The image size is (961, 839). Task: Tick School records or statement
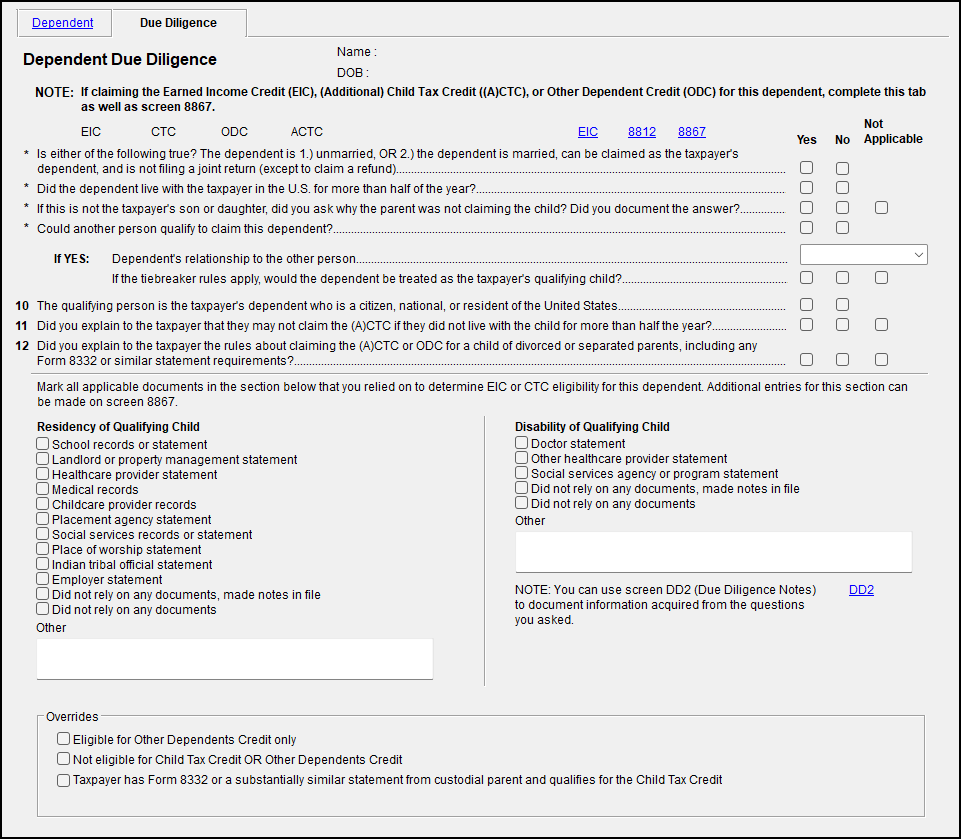point(42,444)
